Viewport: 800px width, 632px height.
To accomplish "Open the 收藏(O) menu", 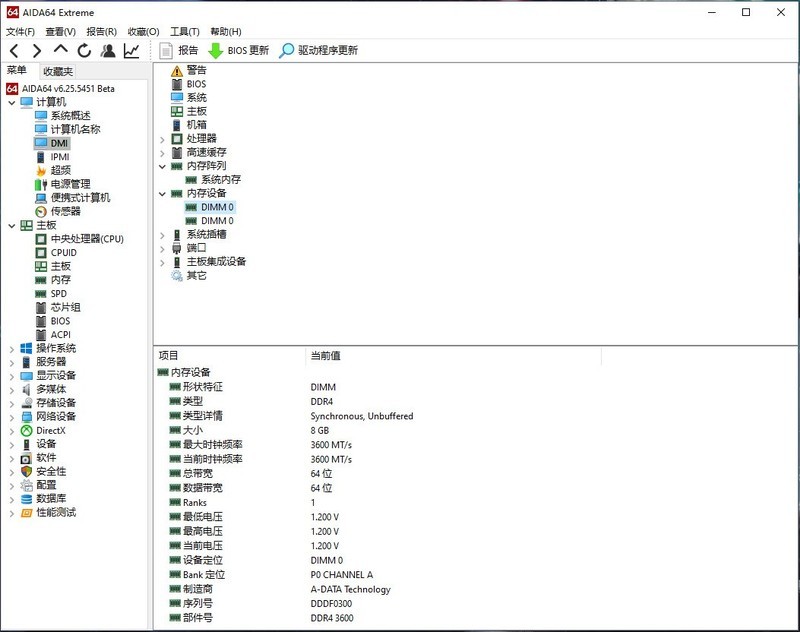I will pyautogui.click(x=143, y=32).
